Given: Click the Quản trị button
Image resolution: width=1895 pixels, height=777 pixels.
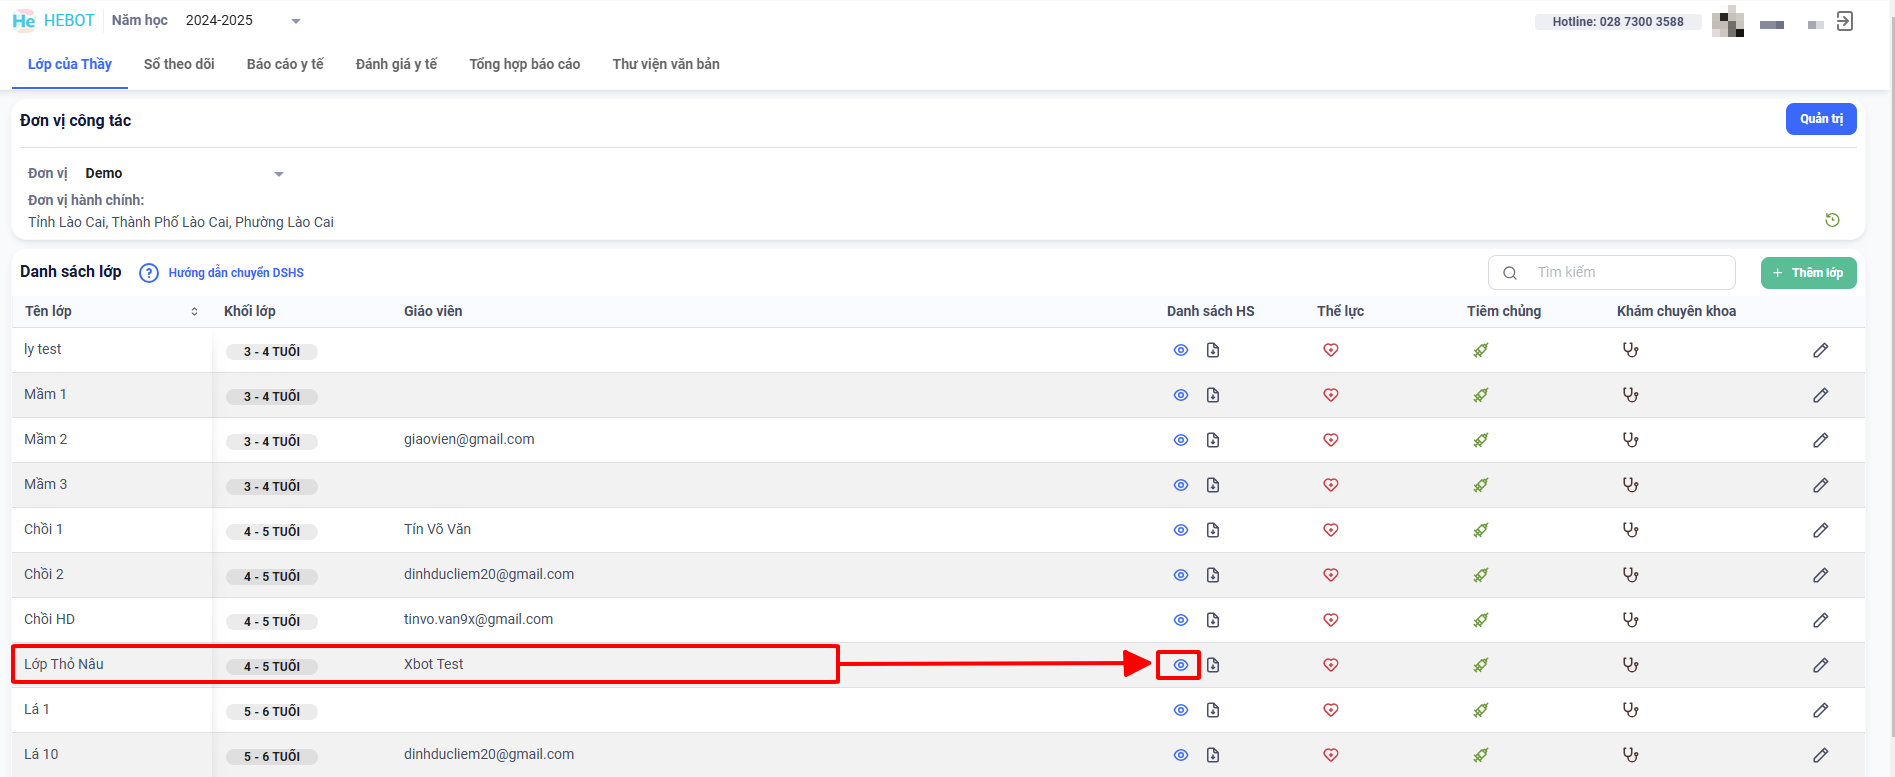Looking at the screenshot, I should 1820,119.
